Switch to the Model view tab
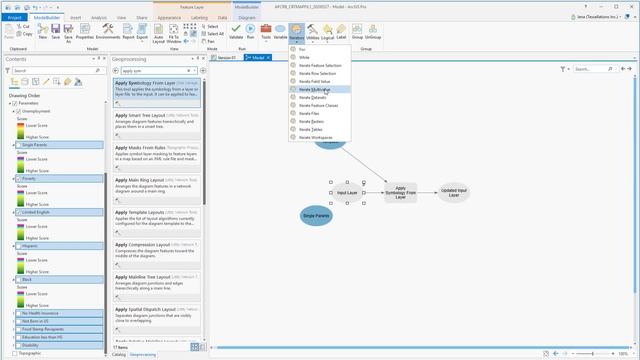Viewport: 640px width, 360px height. coord(258,58)
